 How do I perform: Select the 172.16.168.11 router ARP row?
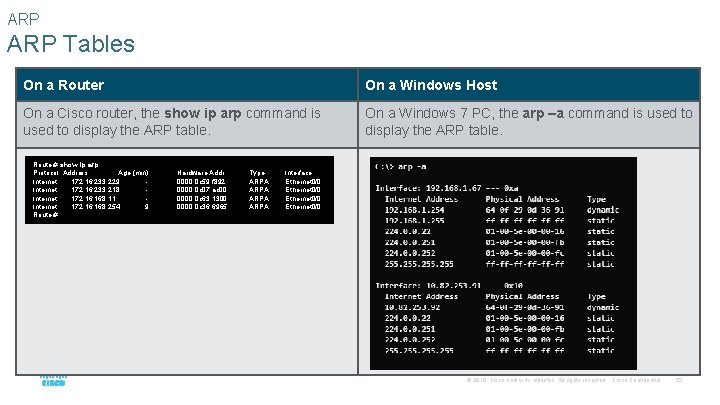coord(177,199)
